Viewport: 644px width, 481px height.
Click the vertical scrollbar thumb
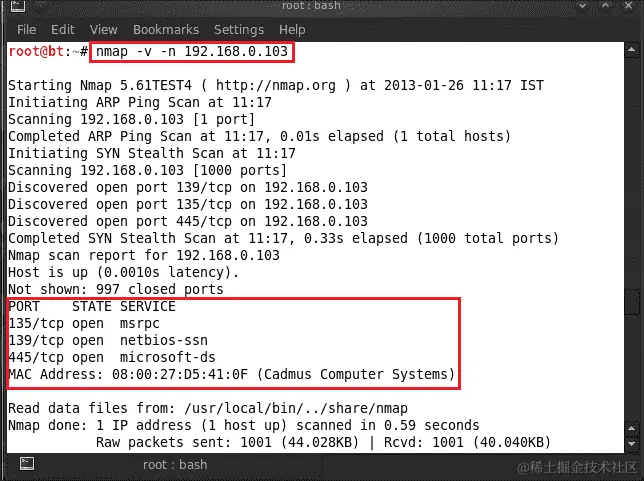(x=632, y=302)
